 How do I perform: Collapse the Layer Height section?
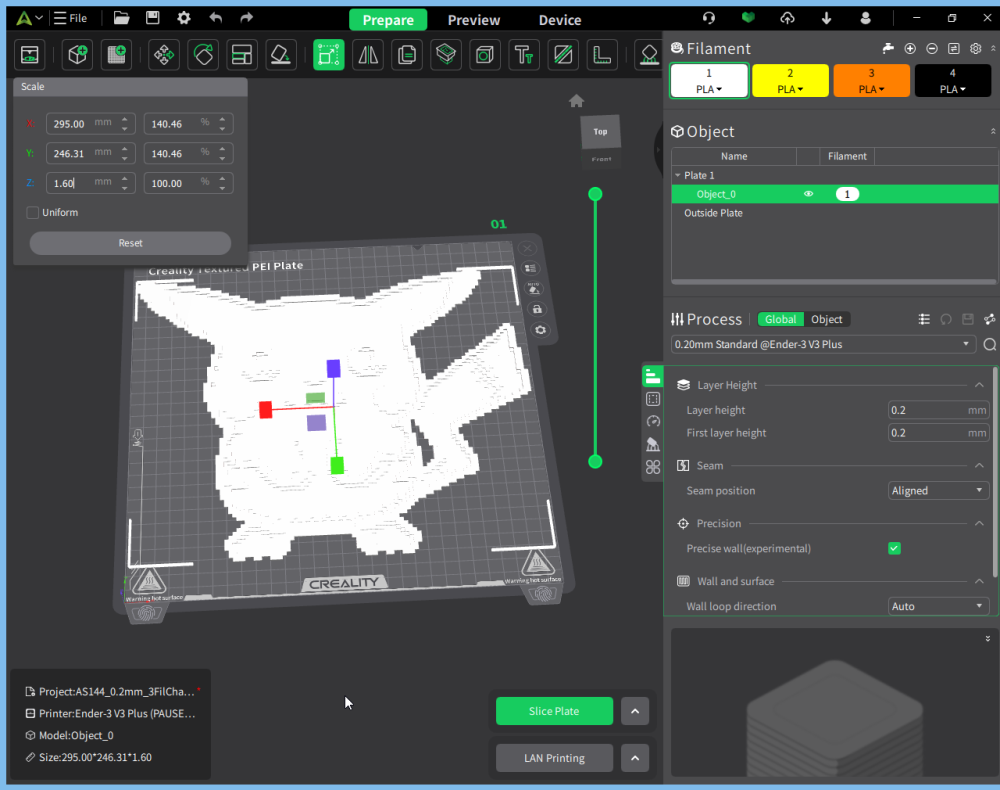point(979,385)
